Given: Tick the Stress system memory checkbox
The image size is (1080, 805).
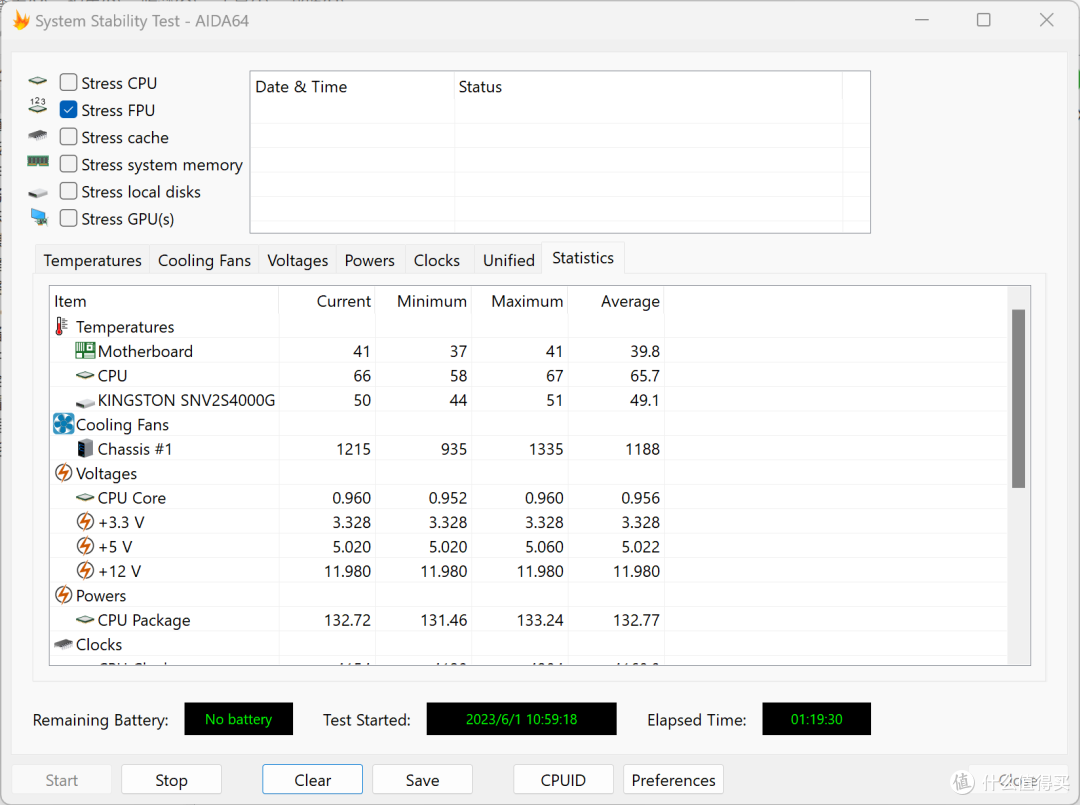Looking at the screenshot, I should [x=68, y=164].
